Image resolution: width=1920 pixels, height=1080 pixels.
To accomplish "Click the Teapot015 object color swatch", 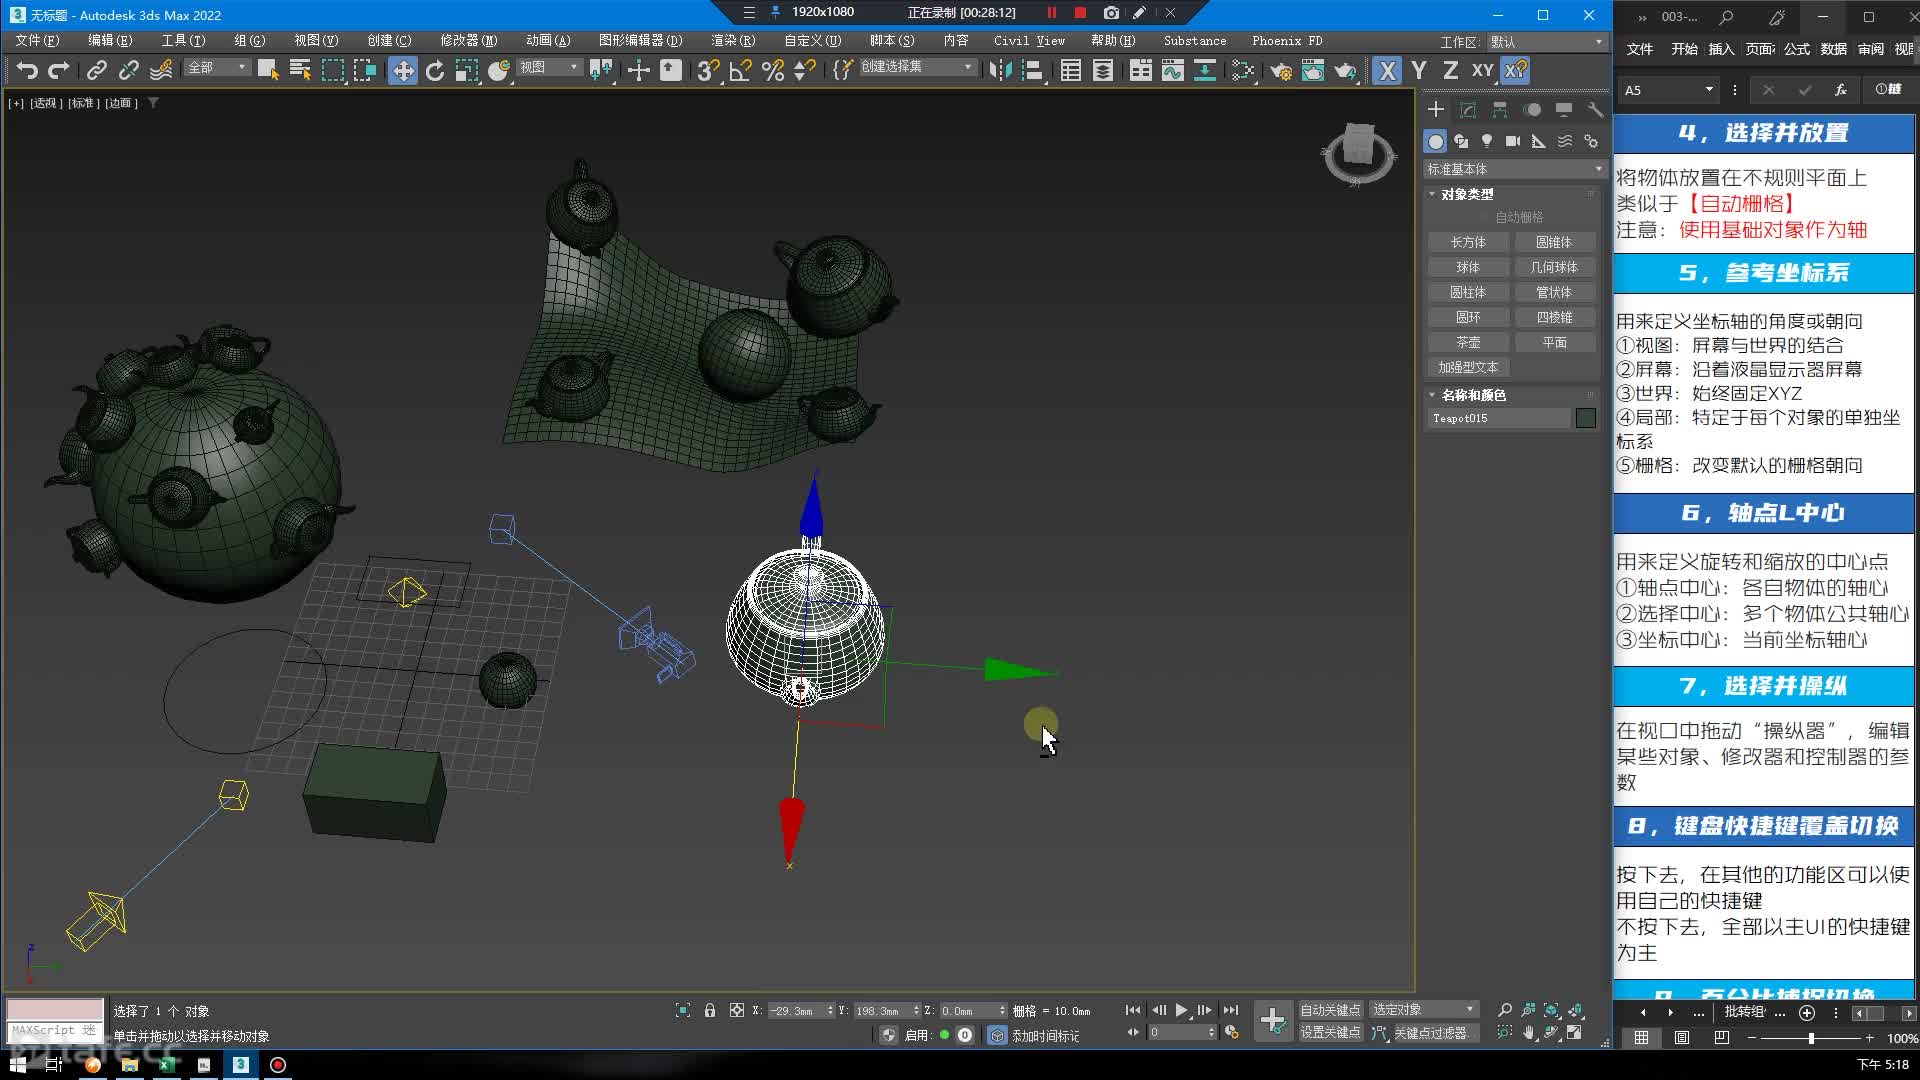I will (1586, 418).
